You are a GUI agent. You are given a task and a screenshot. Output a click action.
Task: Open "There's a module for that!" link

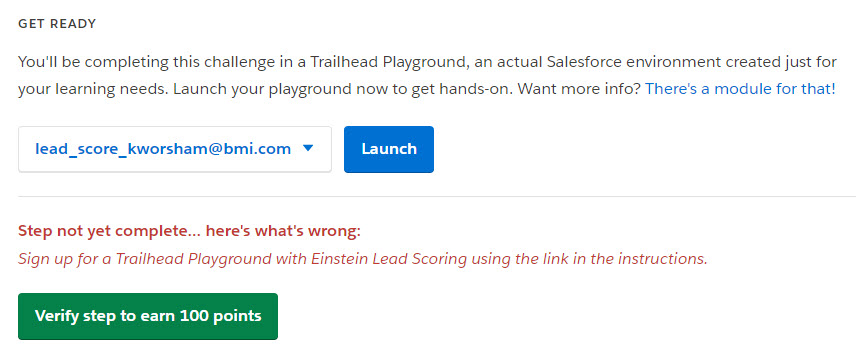click(740, 89)
